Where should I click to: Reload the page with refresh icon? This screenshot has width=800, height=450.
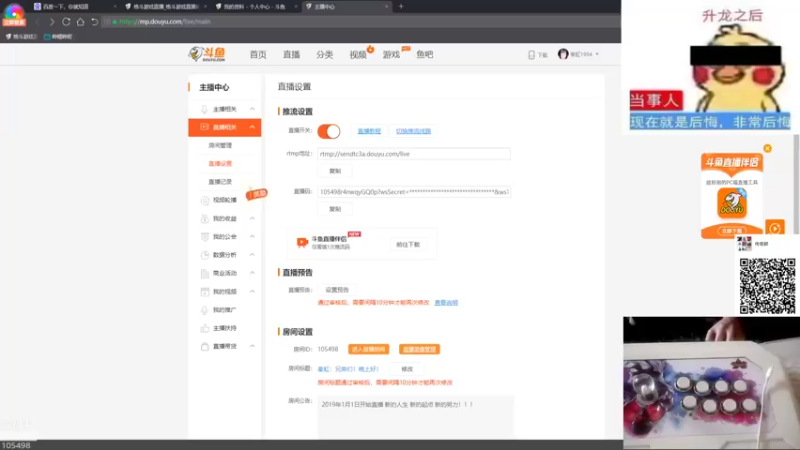tap(66, 22)
